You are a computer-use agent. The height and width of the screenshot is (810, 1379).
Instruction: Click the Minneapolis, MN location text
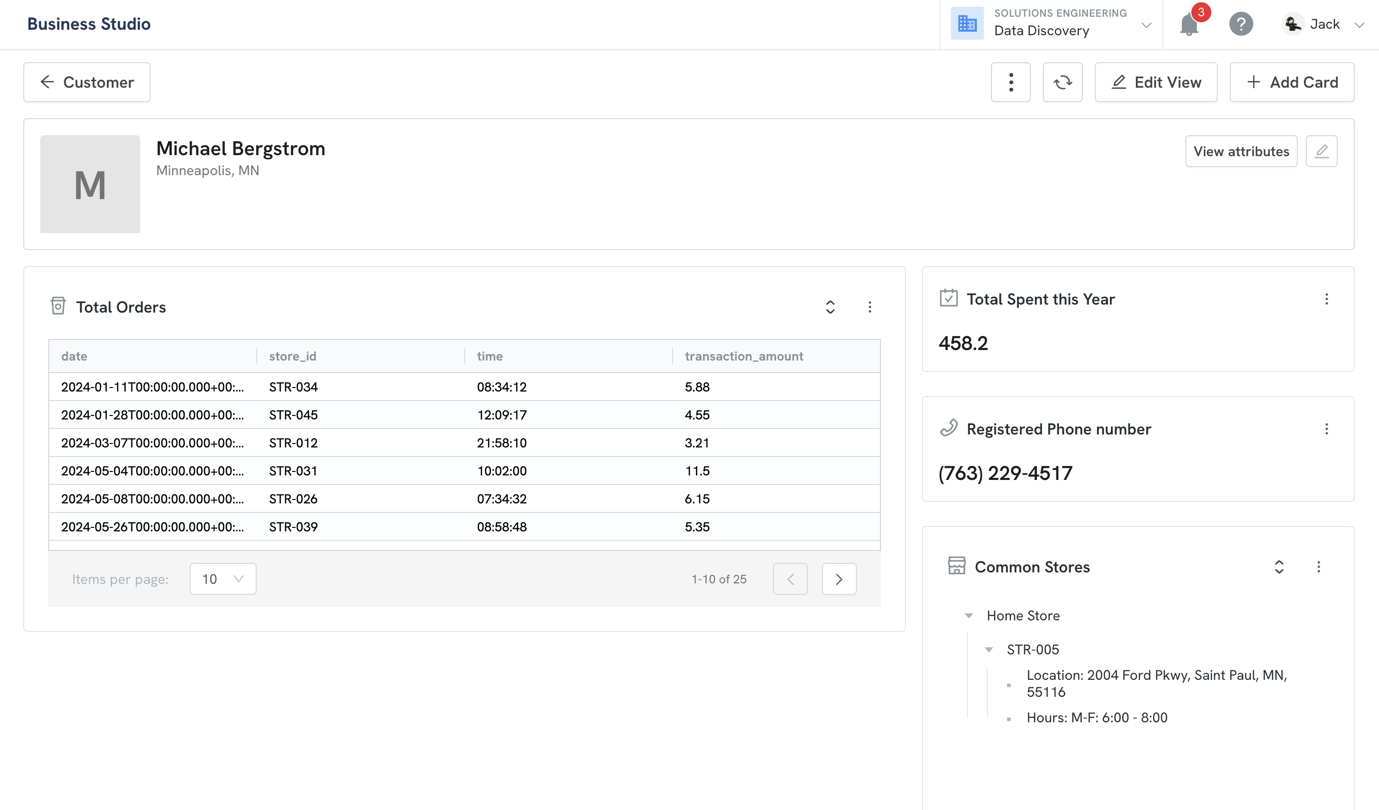coord(208,171)
